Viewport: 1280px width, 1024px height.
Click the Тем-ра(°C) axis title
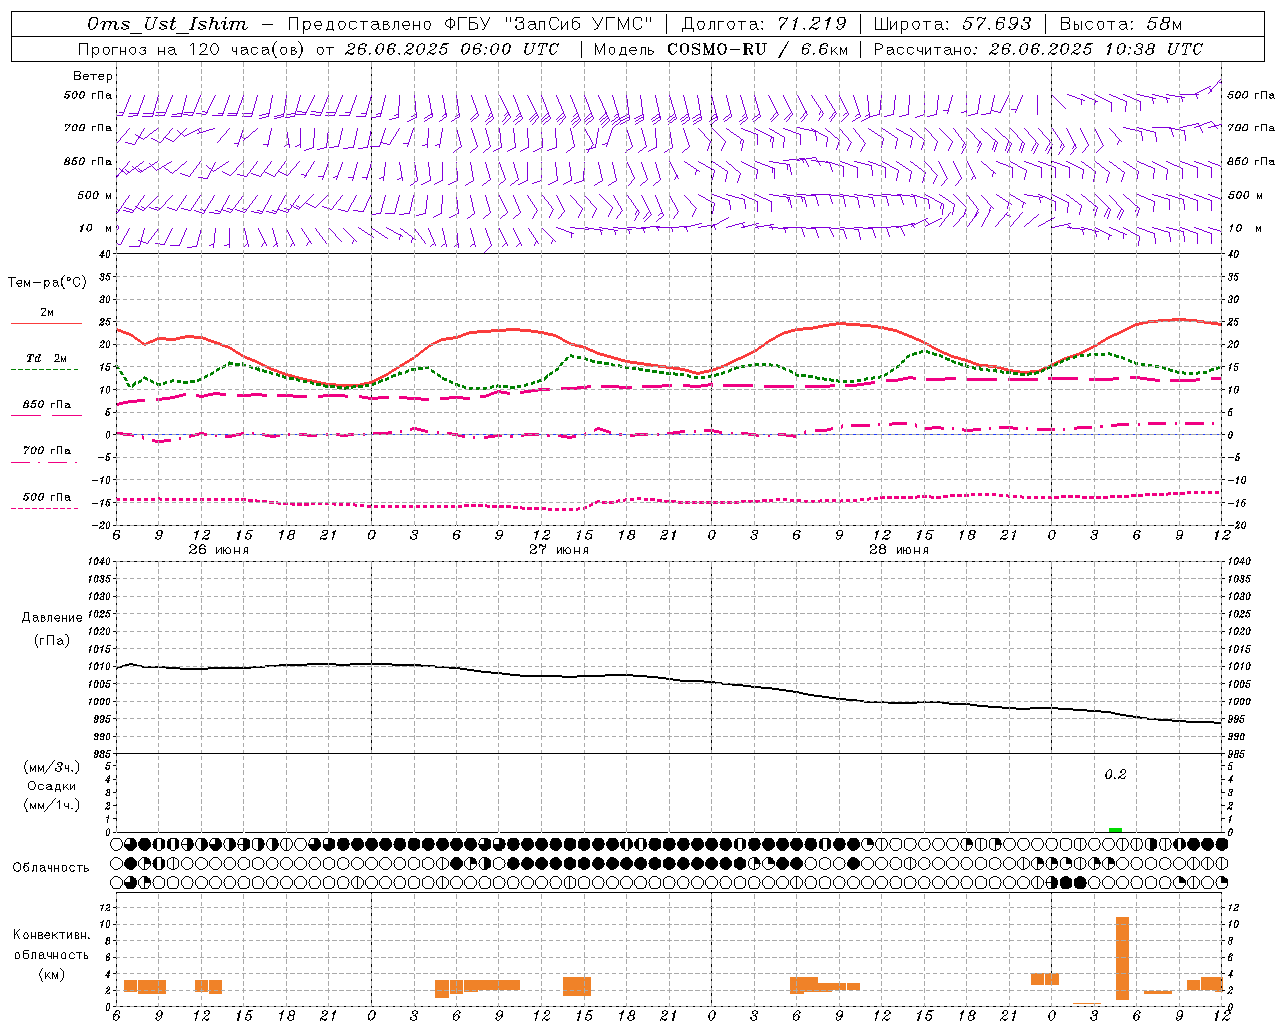pos(47,283)
